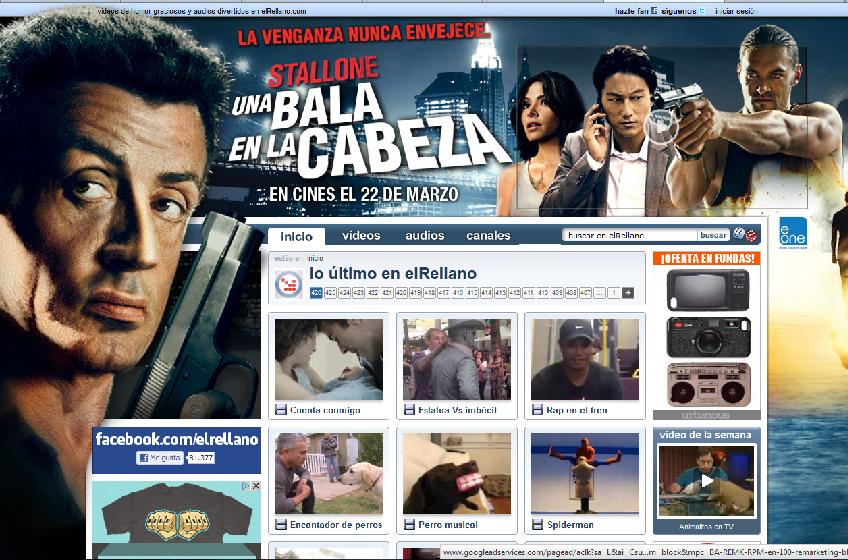This screenshot has height=560, width=848.
Task: Open the facebook.com/elrellano banner link
Action: pyautogui.click(x=177, y=439)
